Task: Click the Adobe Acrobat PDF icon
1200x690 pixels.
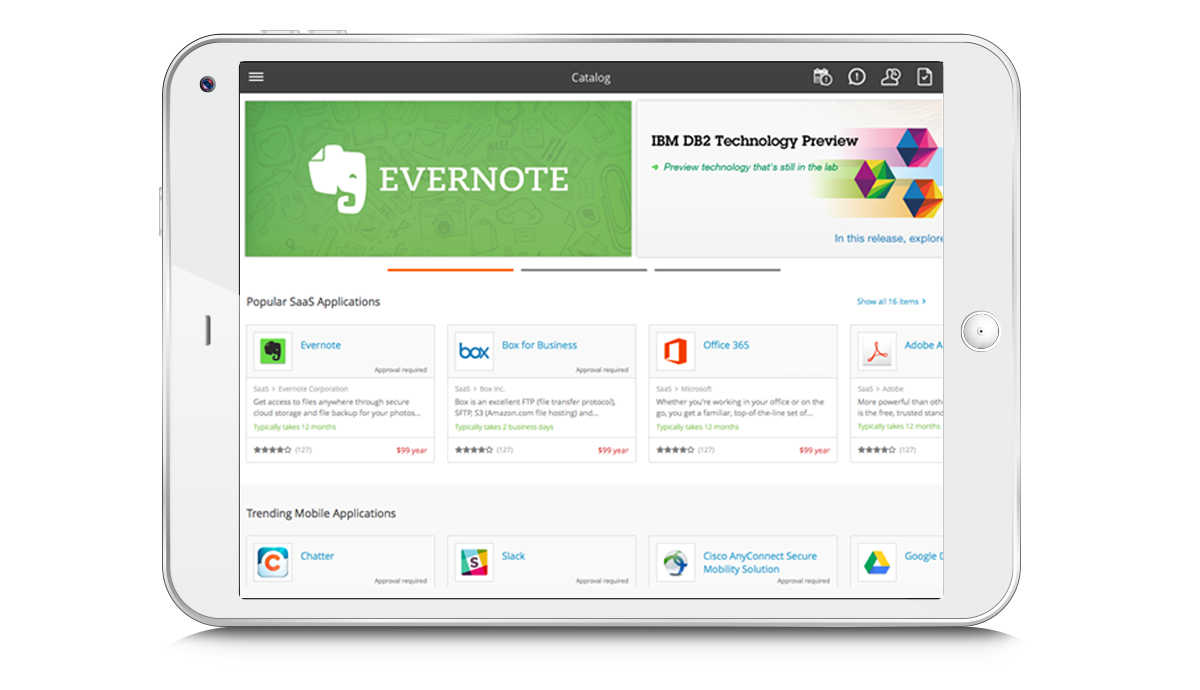Action: point(877,351)
